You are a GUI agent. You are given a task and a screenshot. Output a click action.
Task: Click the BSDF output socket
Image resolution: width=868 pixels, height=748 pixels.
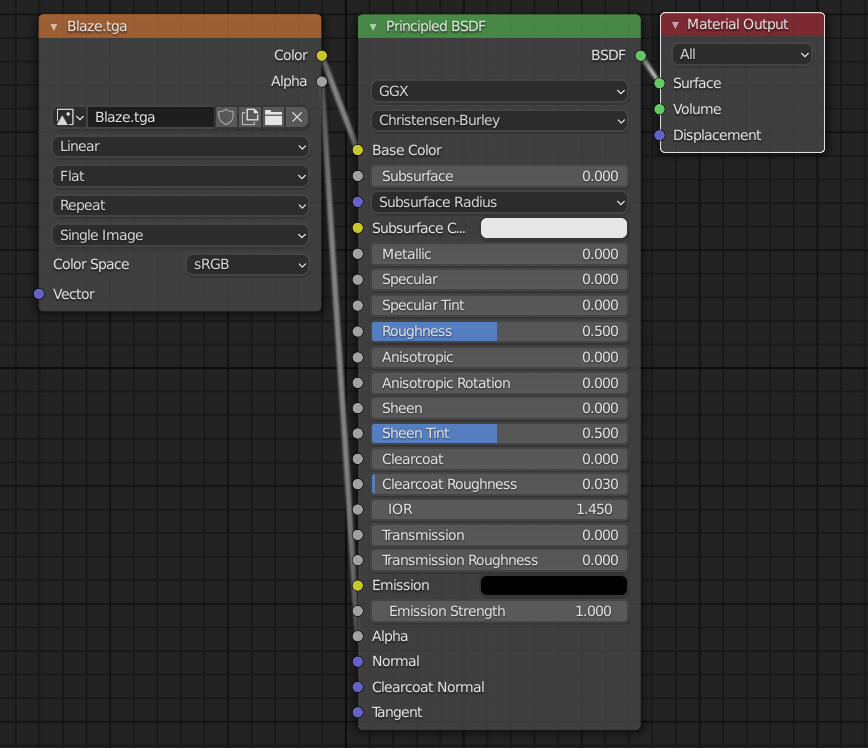click(640, 55)
